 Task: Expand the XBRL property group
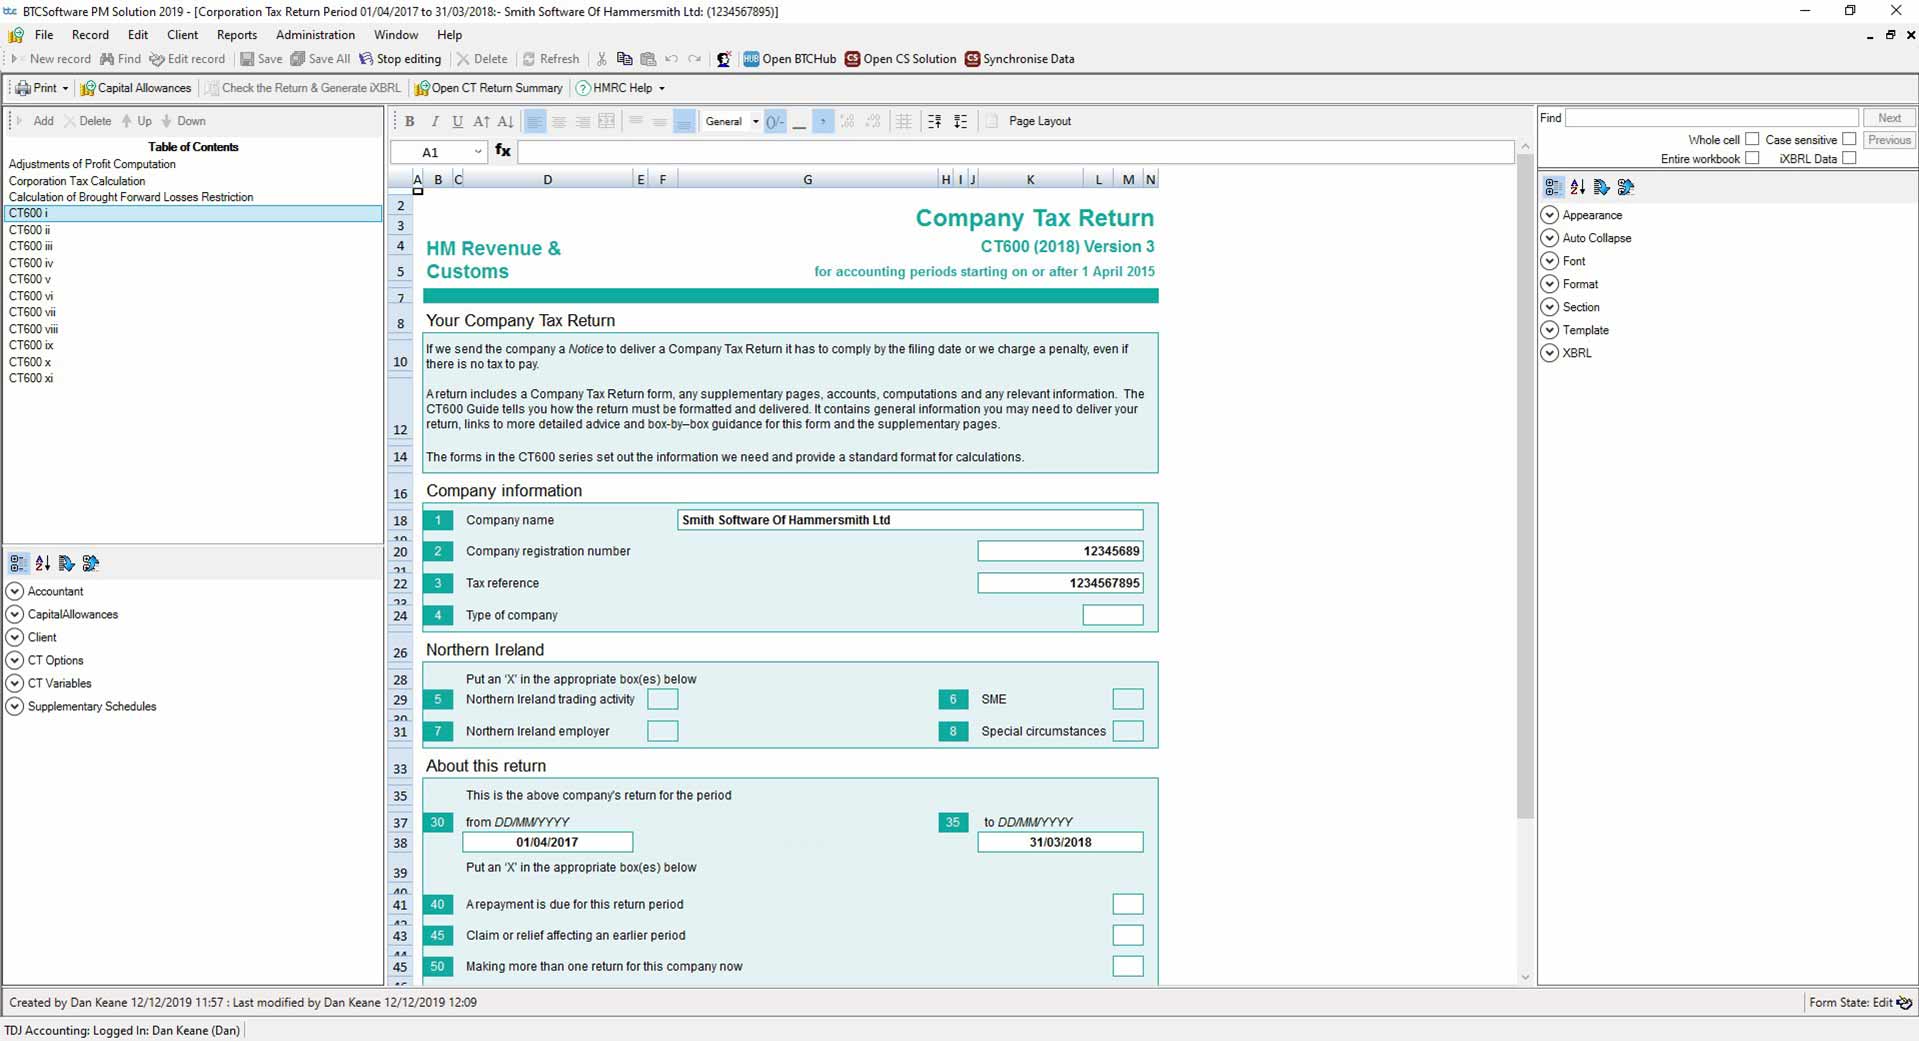point(1549,353)
